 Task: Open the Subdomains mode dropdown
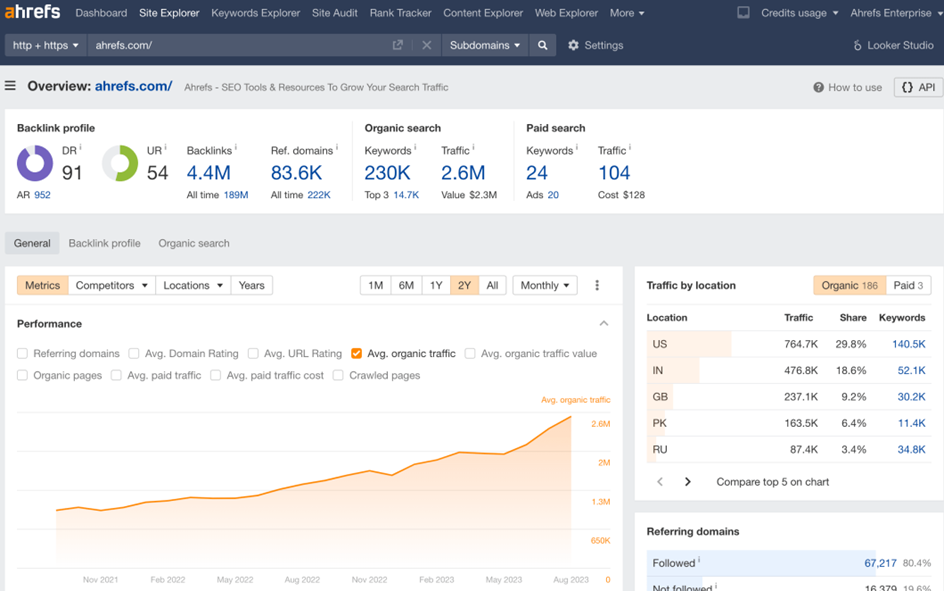[x=485, y=45]
